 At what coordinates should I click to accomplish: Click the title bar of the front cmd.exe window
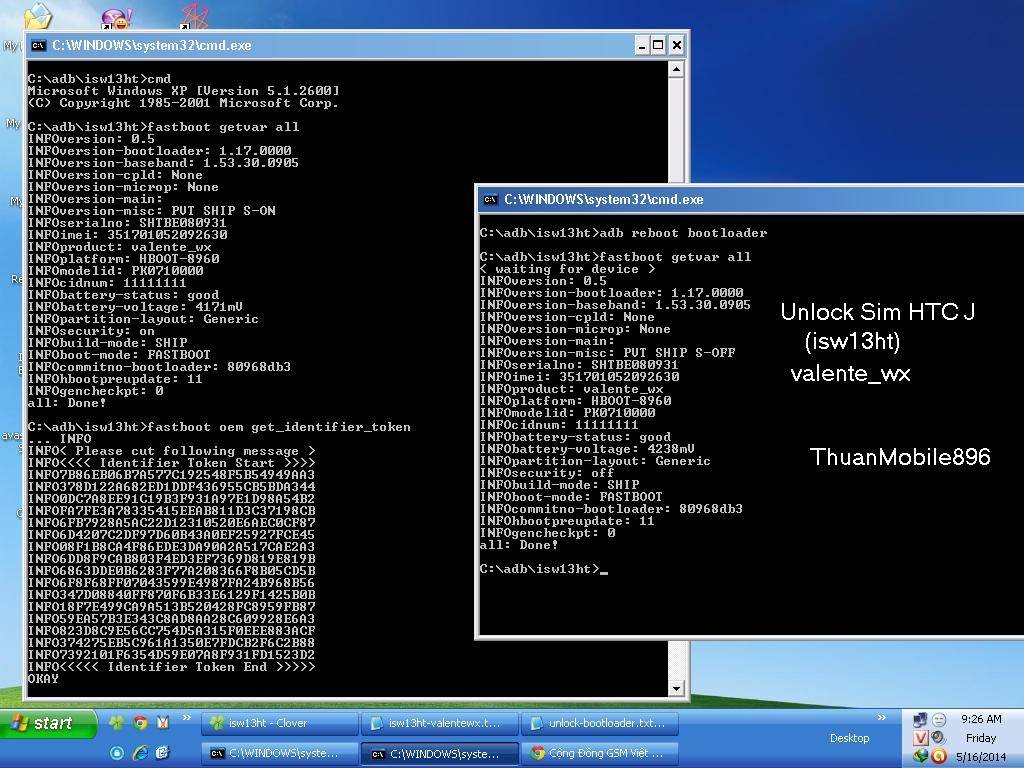(x=751, y=199)
